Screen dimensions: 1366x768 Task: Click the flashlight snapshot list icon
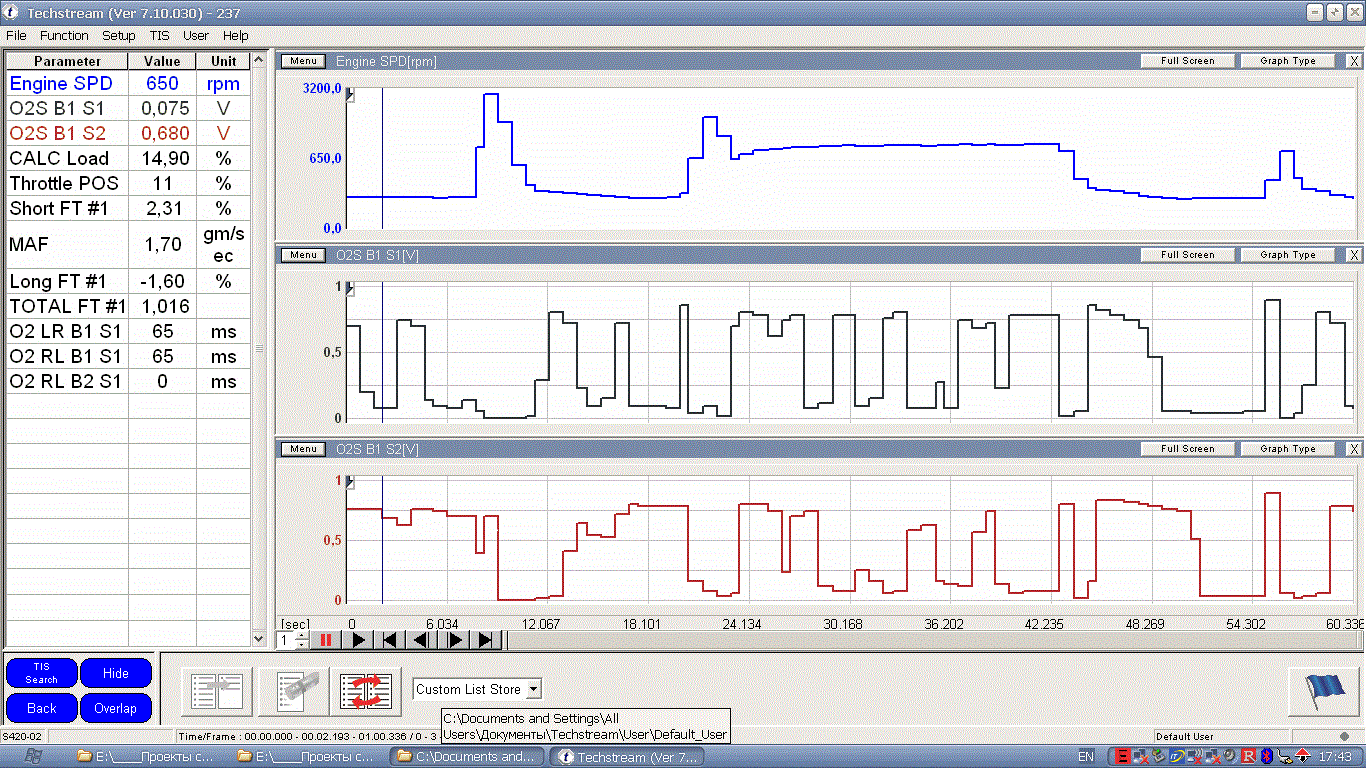click(x=293, y=692)
